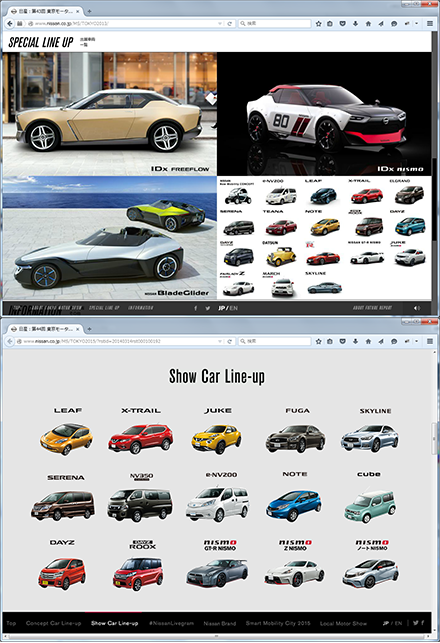Select INFORMATION in 2013 footer menu
Screen dimensions: 440x643
point(141,308)
